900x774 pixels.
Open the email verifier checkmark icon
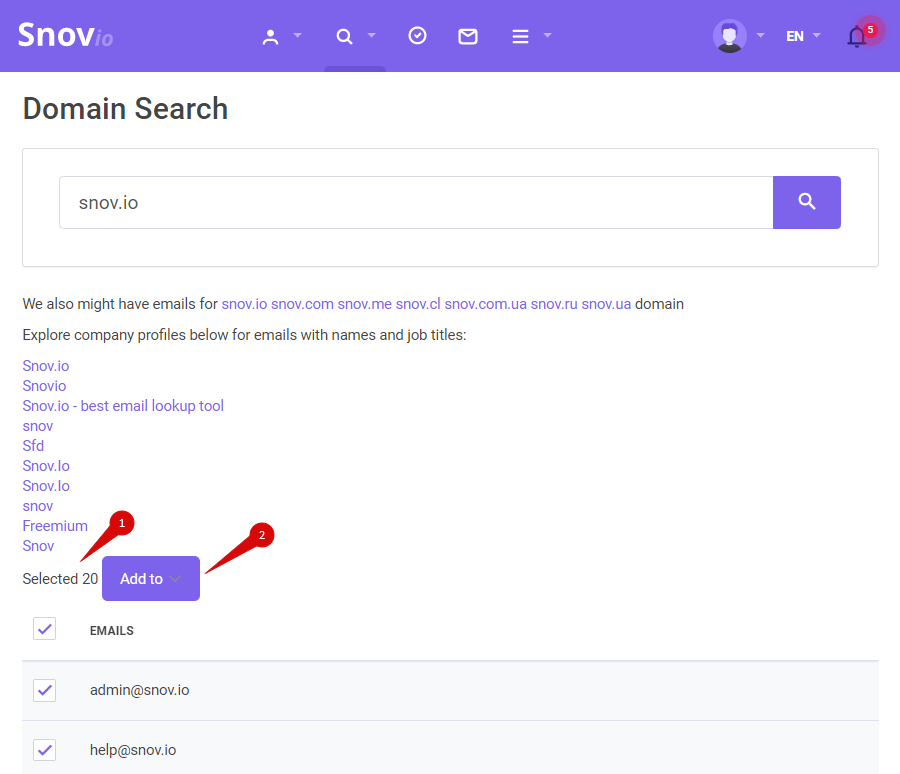[417, 36]
